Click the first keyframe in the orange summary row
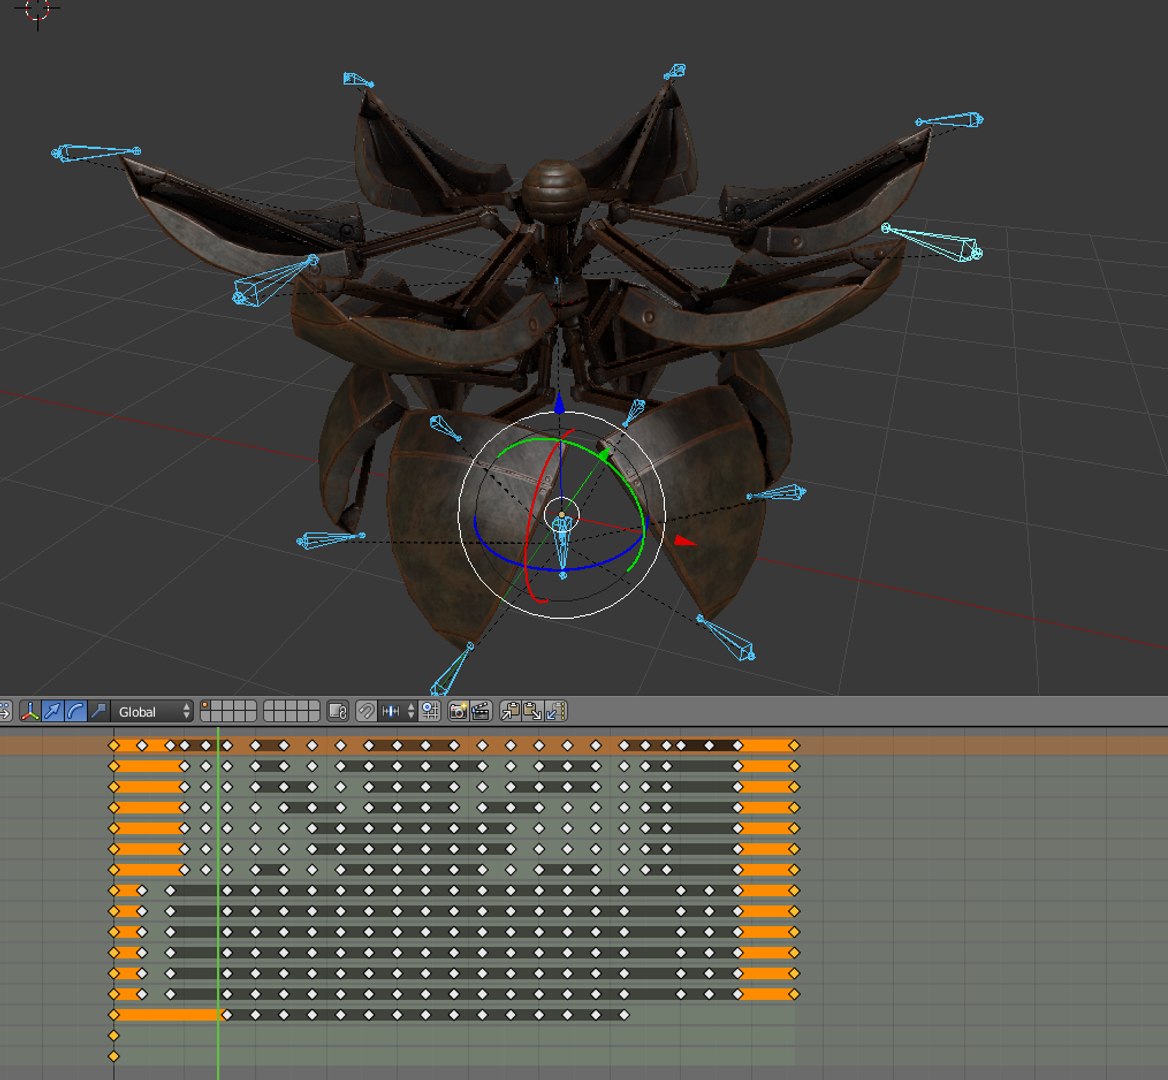Image resolution: width=1168 pixels, height=1080 pixels. tap(114, 745)
